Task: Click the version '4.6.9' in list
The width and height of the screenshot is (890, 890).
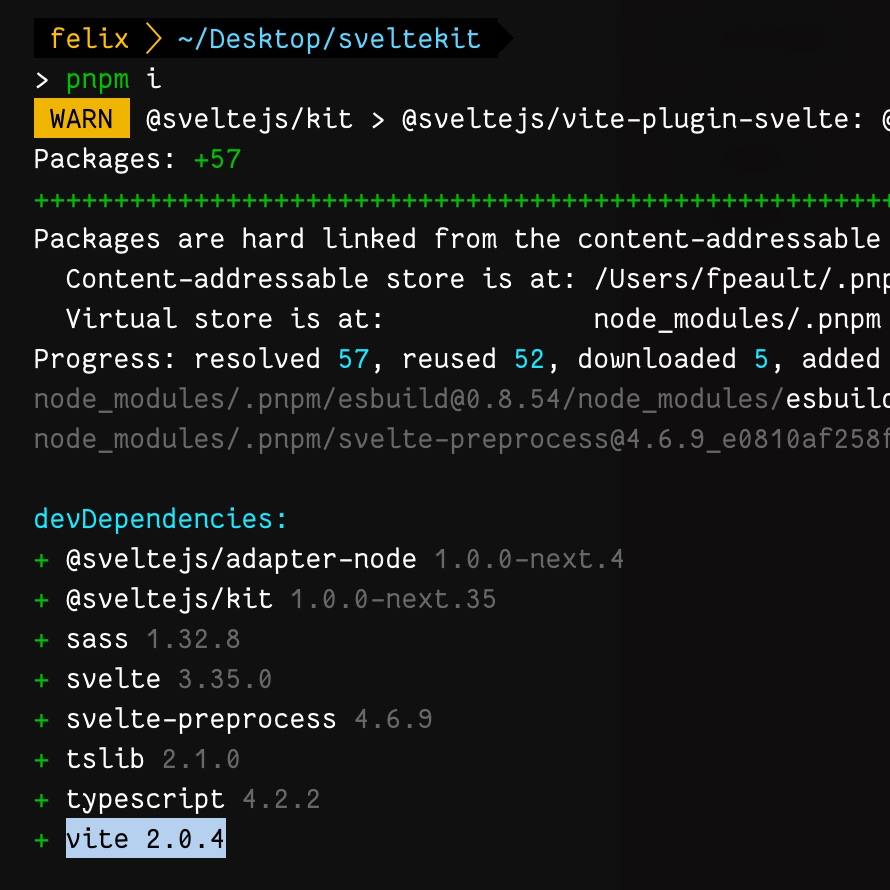Action: click(393, 719)
